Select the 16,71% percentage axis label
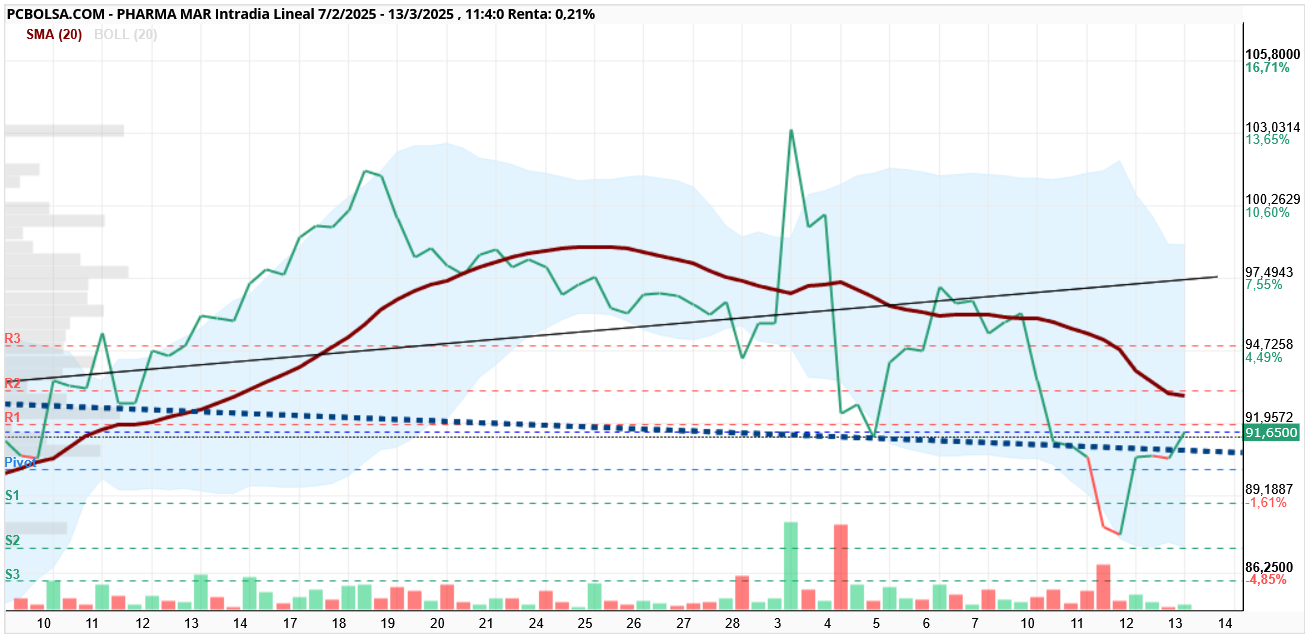Viewport: 1309px width, 638px height. 1267,67
